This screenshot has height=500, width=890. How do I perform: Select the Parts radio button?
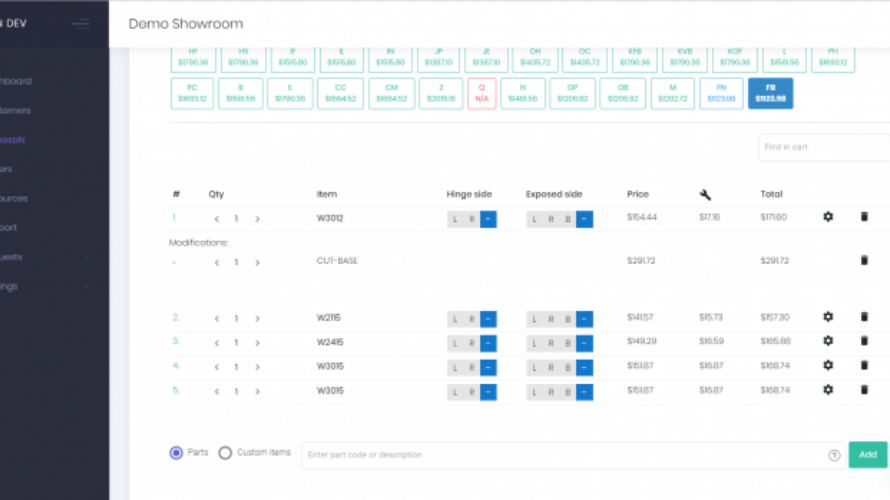[x=176, y=453]
